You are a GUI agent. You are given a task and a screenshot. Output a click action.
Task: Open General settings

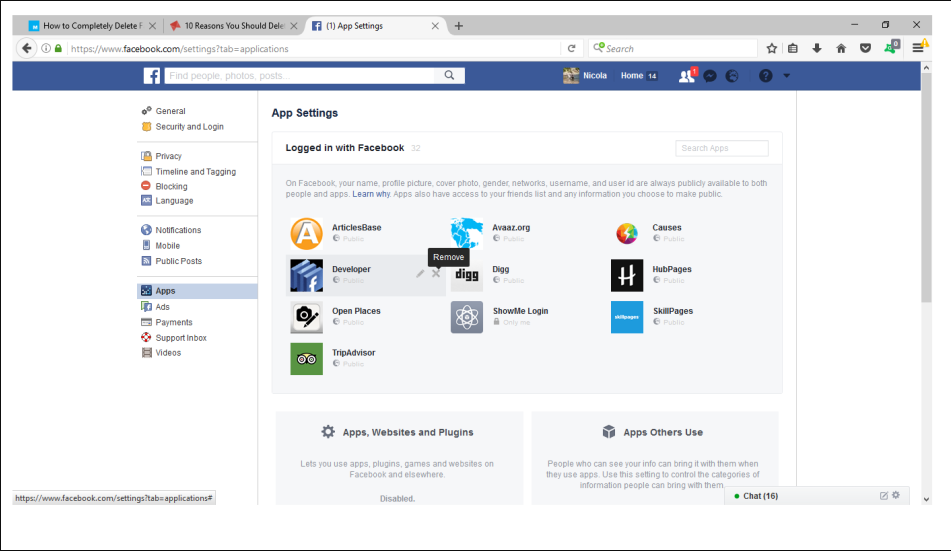170,111
